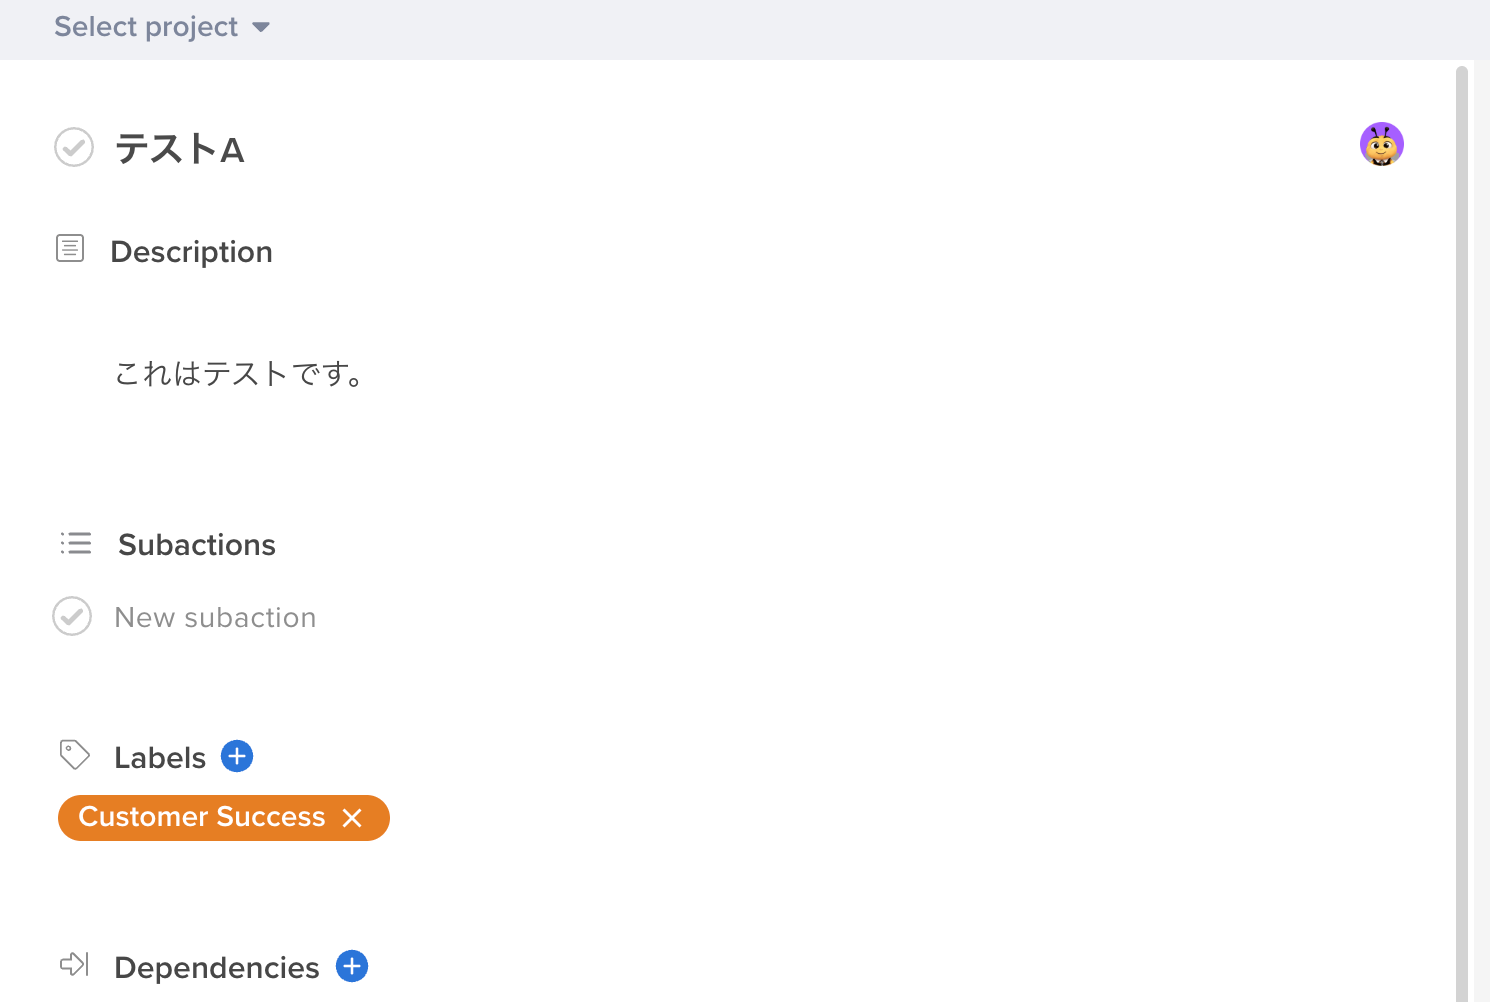Viewport: 1490px width, 1002px height.
Task: Click the bee avatar assignee icon
Action: tap(1381, 145)
